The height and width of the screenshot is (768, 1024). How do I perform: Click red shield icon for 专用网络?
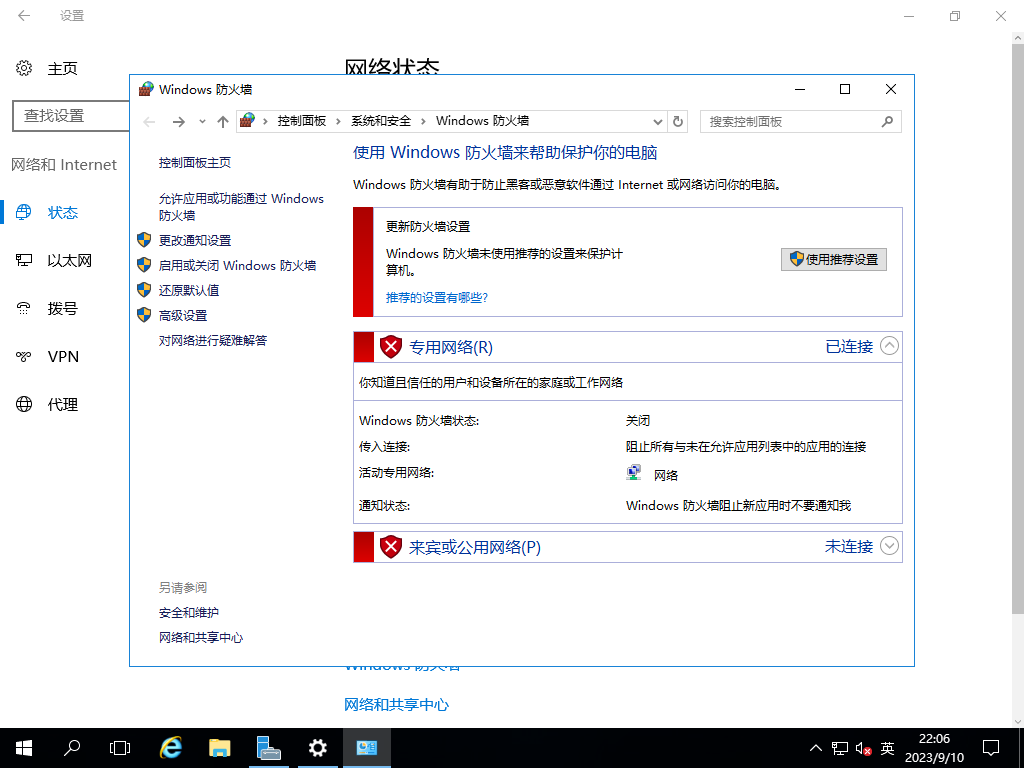tap(391, 347)
